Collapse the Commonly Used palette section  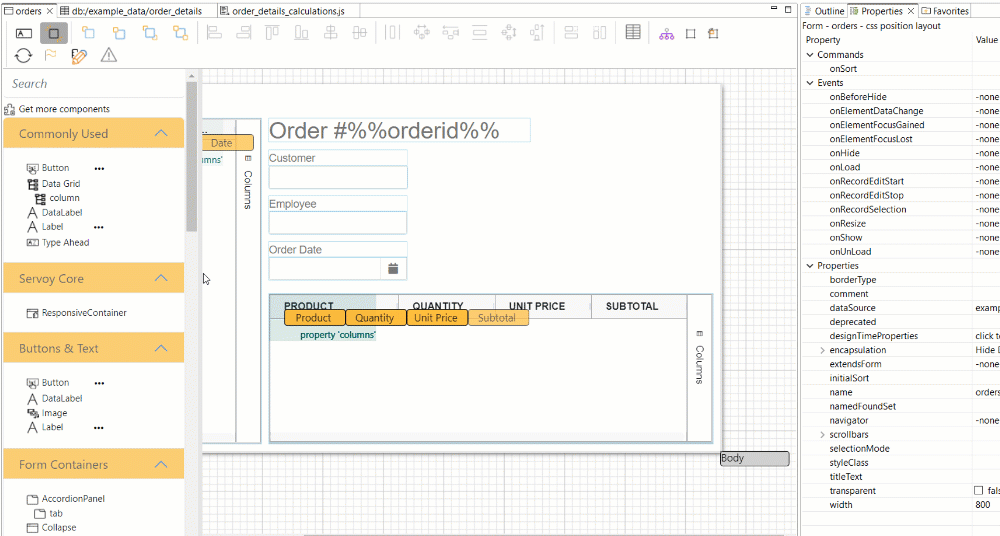160,133
